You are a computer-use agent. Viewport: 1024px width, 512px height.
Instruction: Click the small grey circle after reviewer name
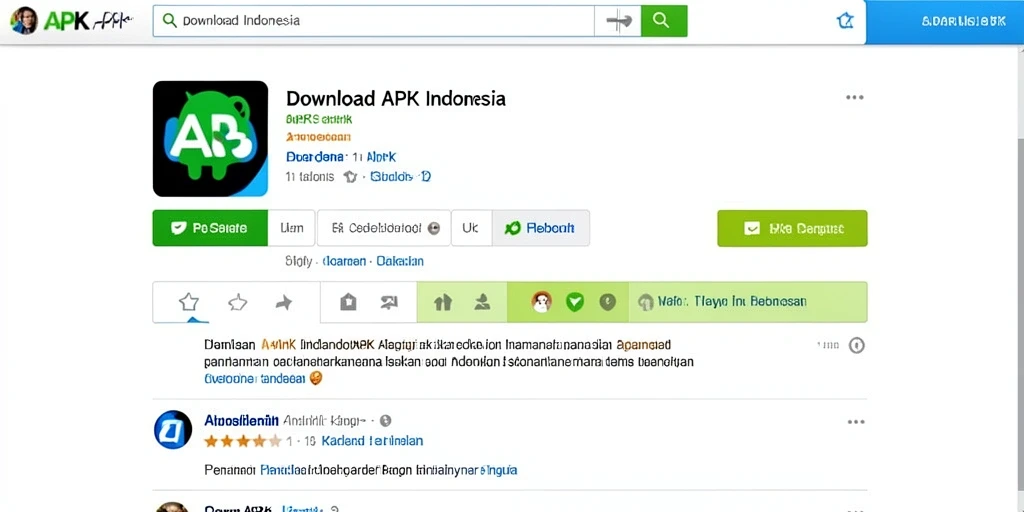click(385, 421)
